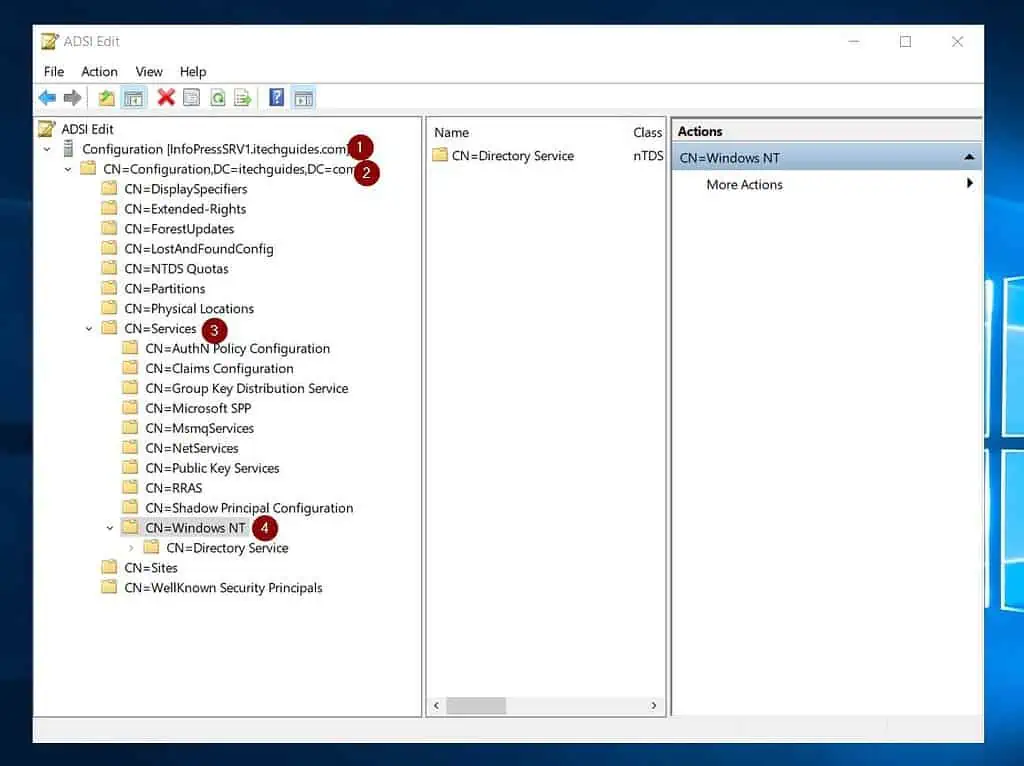
Task: Maximize the ADSI Edit window
Action: [905, 41]
